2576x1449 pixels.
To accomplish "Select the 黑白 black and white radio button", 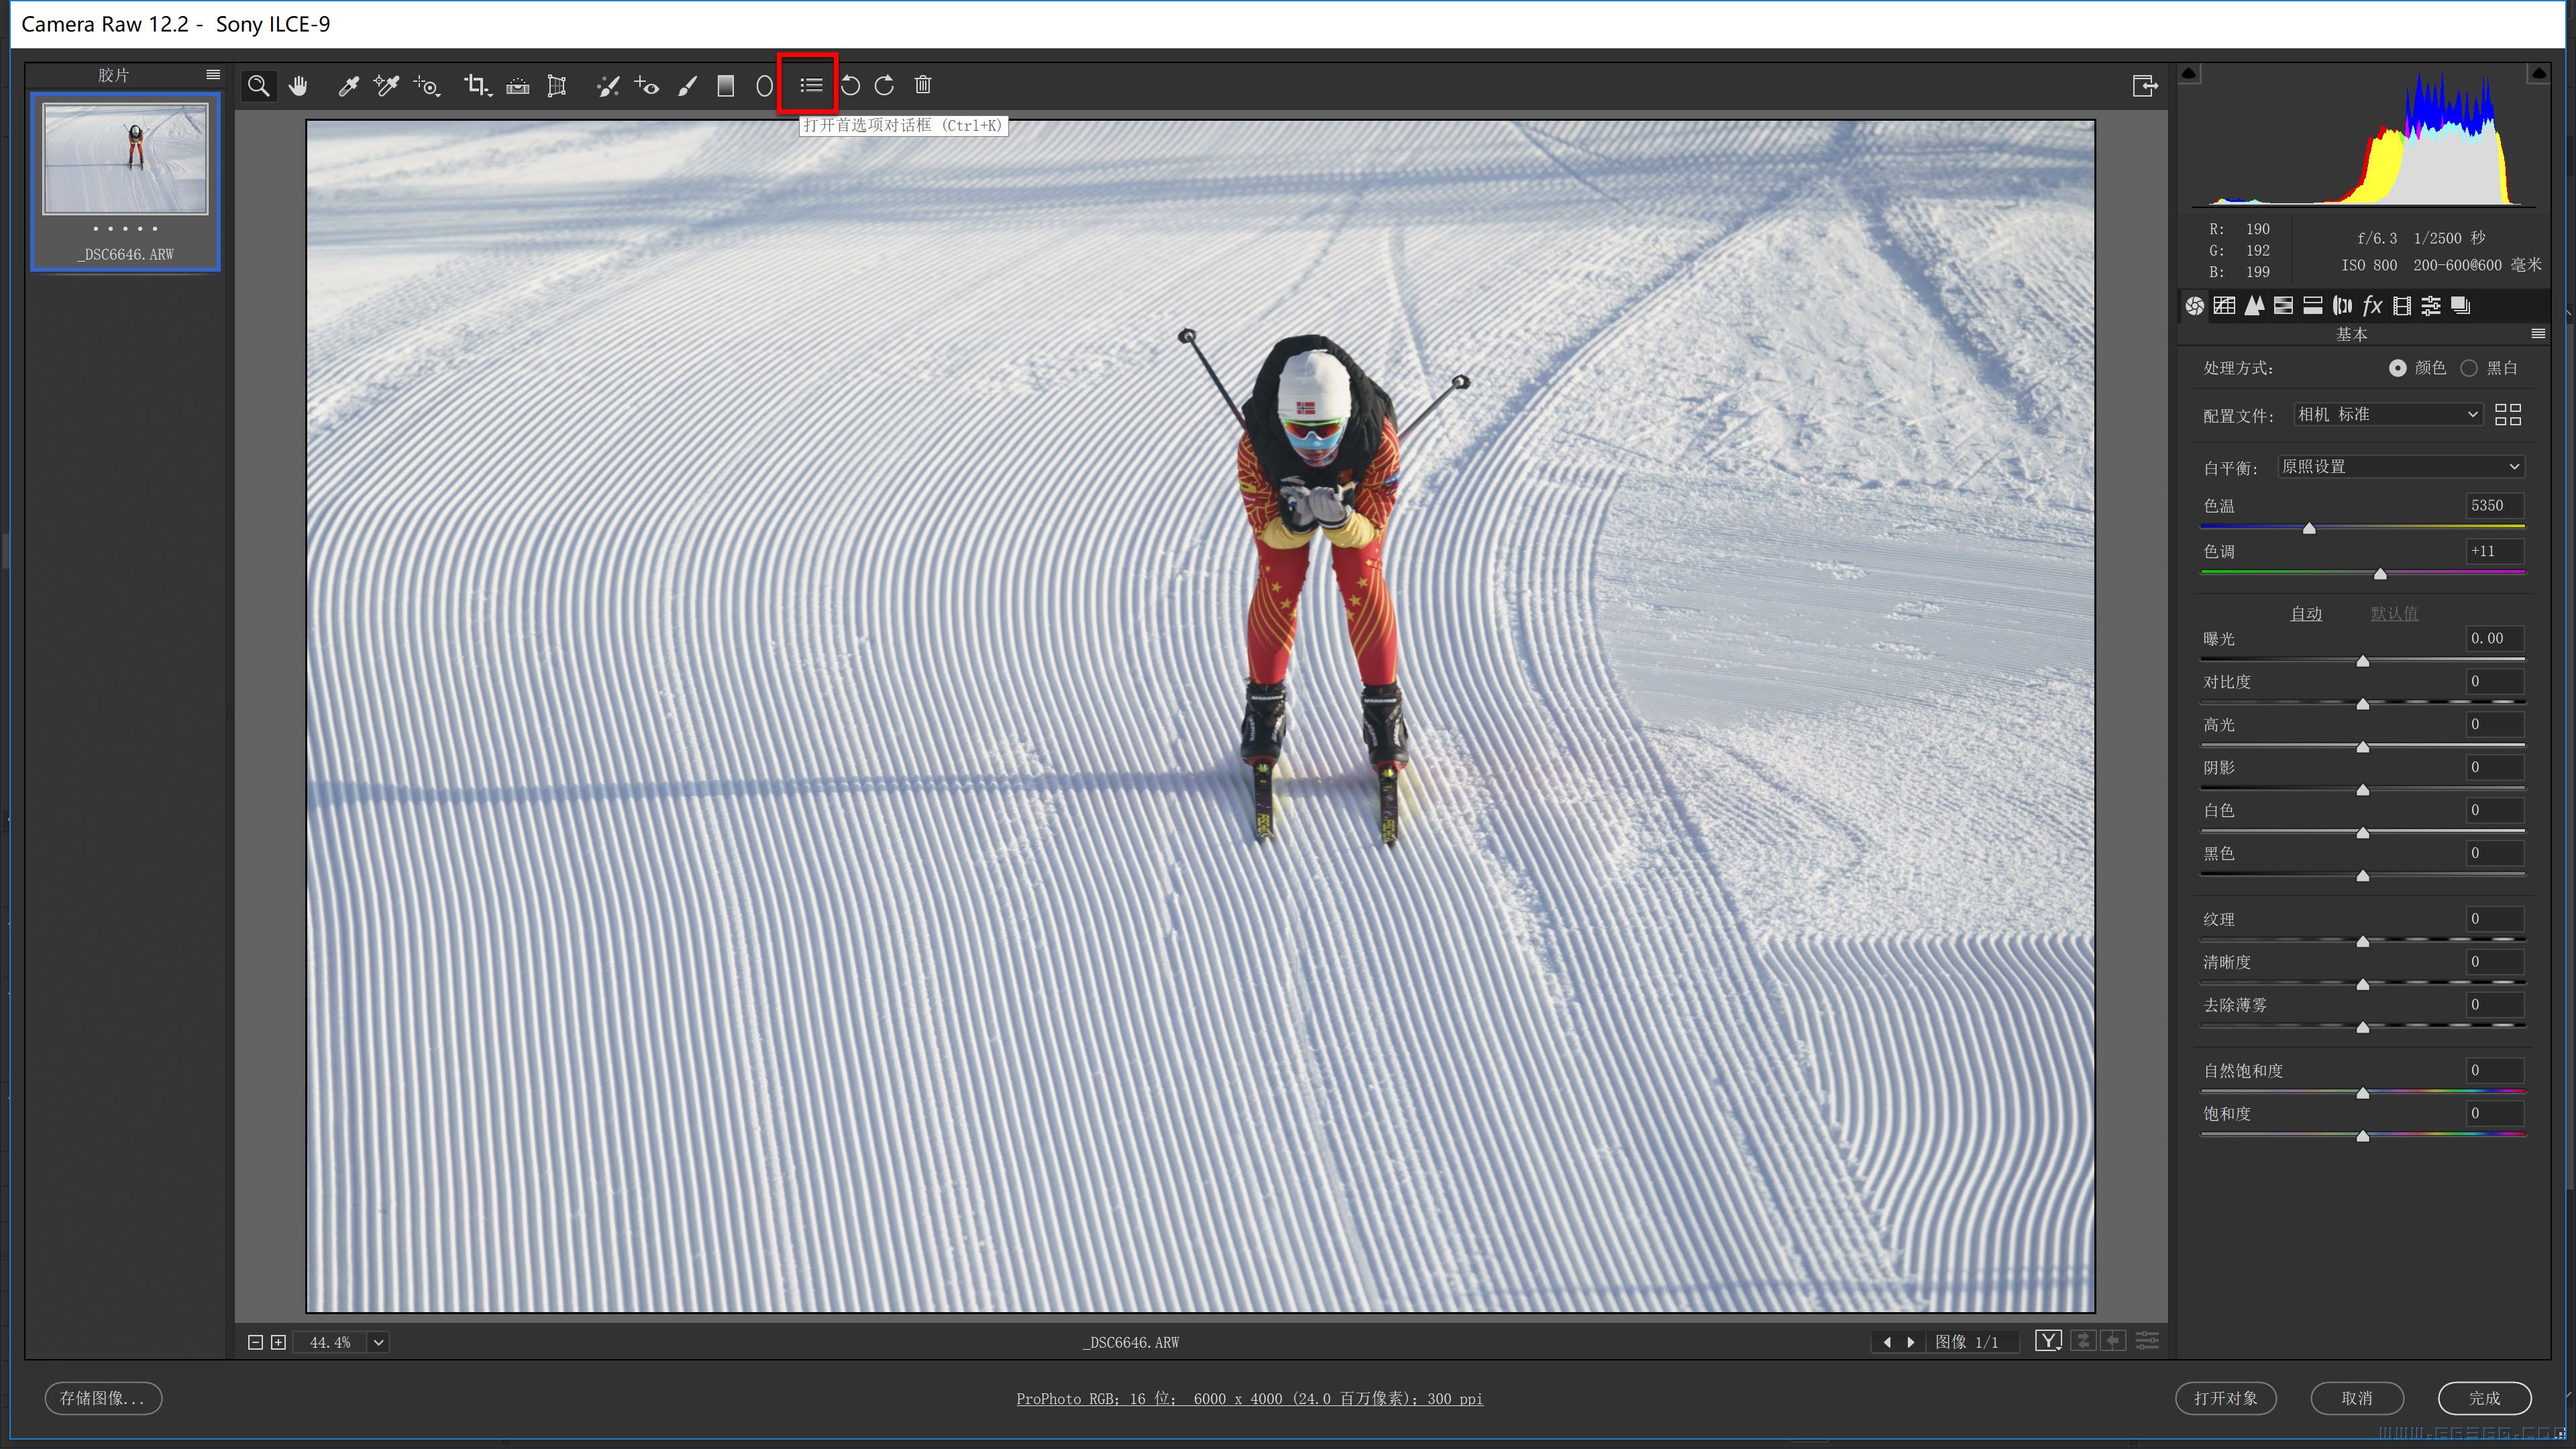I will click(x=2469, y=368).
